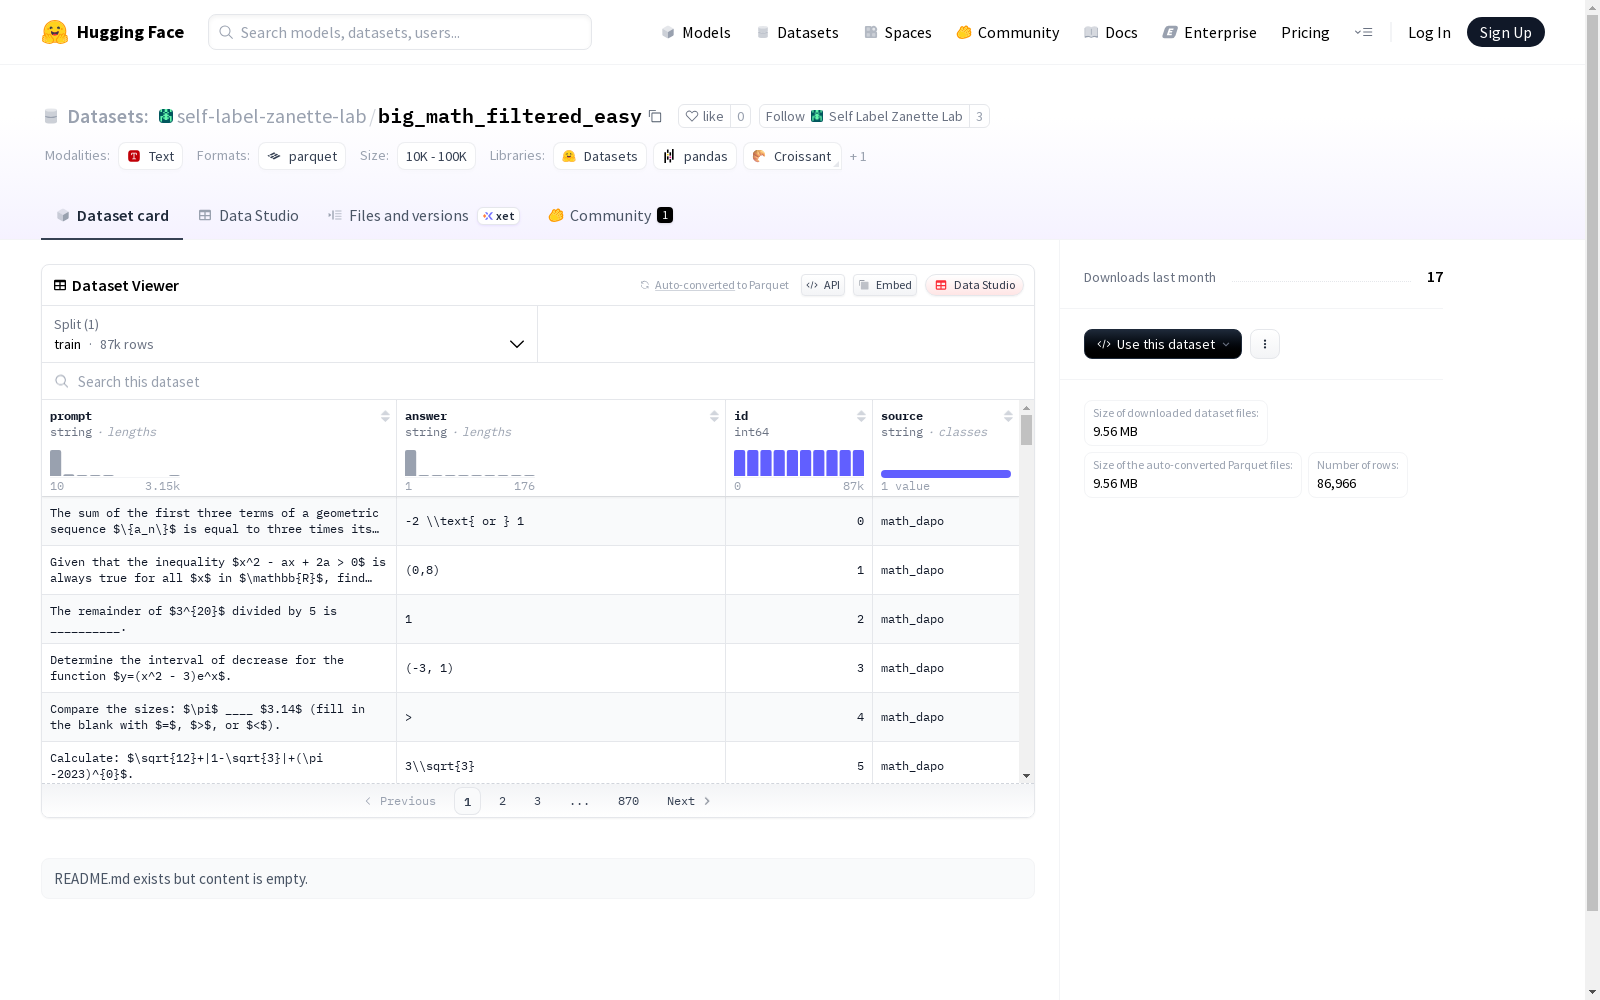Go to page 3 of the dataset
The width and height of the screenshot is (1600, 1000).
pyautogui.click(x=537, y=801)
